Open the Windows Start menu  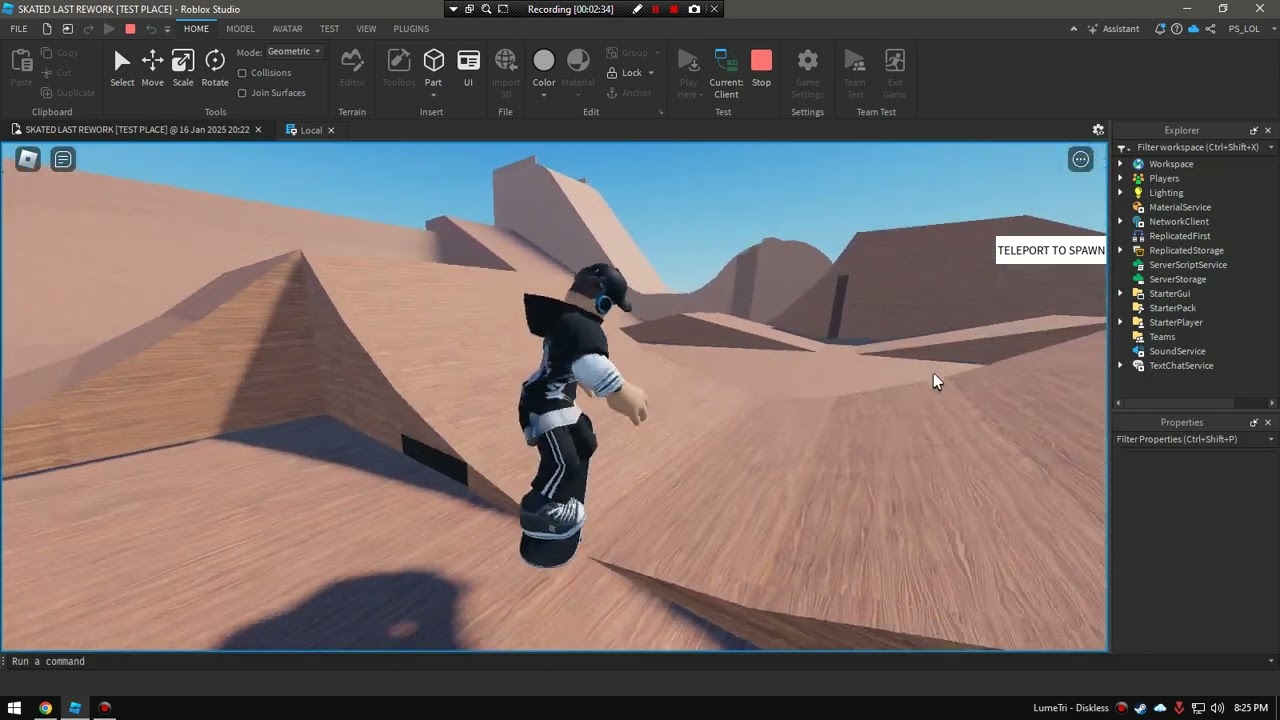tap(15, 708)
